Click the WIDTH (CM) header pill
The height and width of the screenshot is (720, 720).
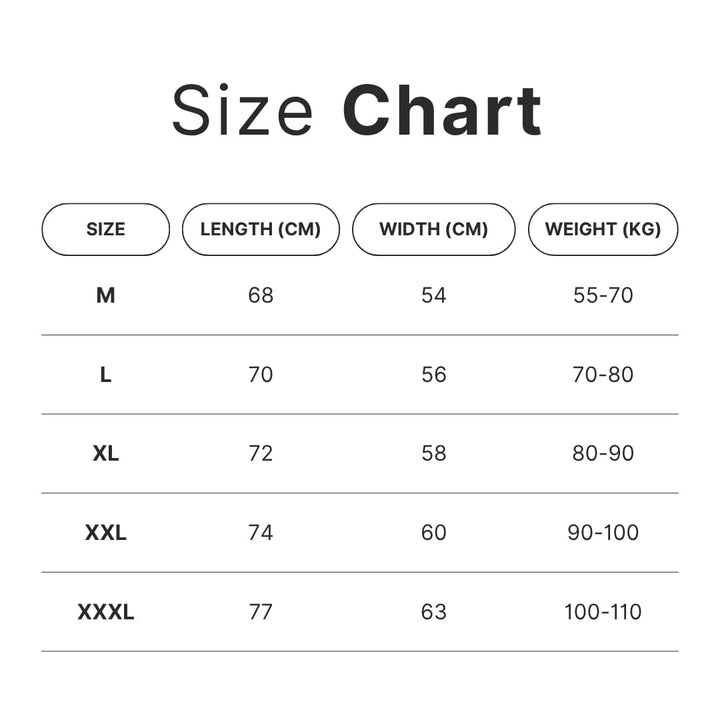(433, 229)
